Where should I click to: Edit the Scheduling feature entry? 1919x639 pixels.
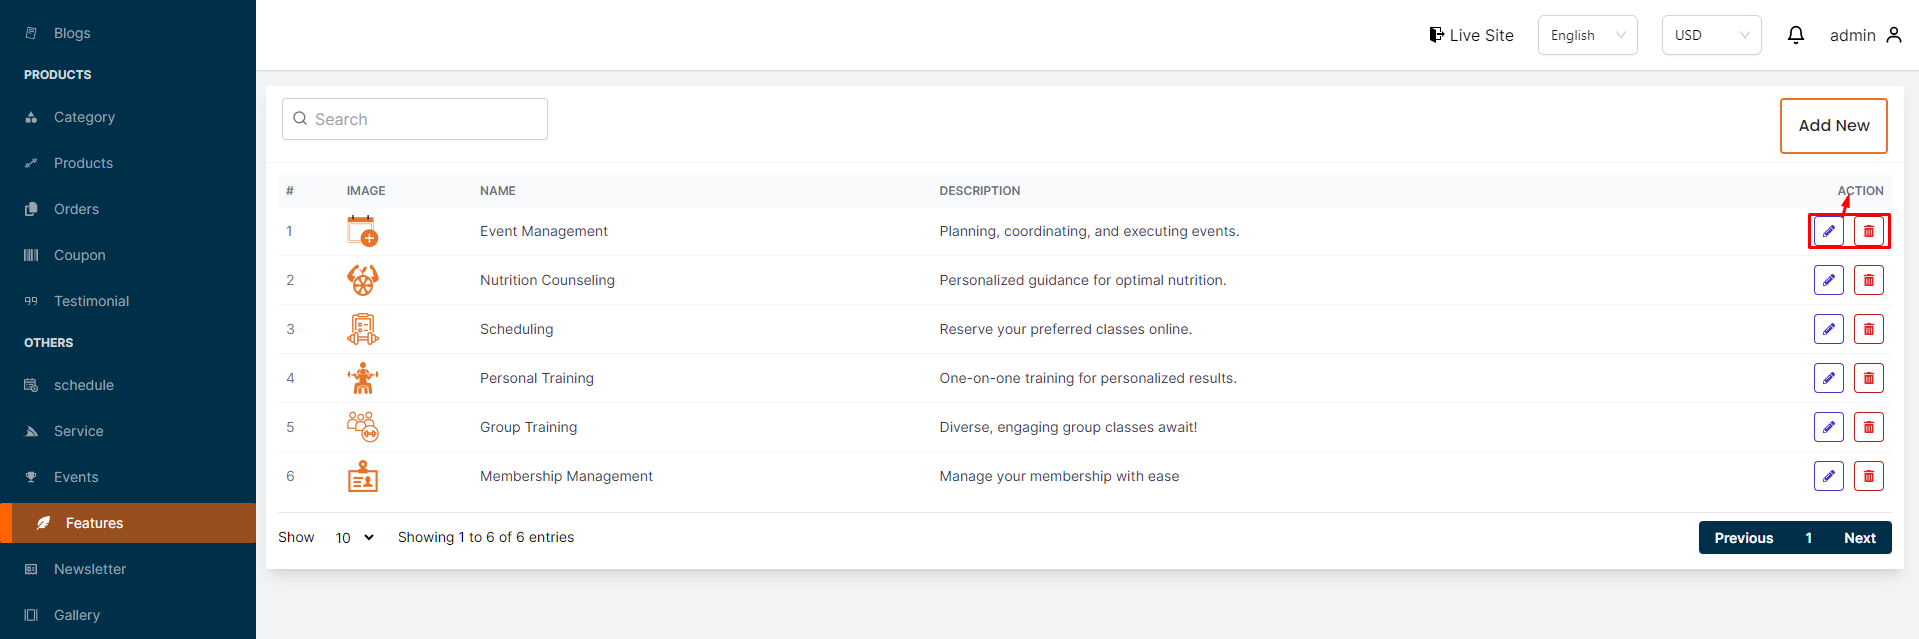coord(1828,329)
